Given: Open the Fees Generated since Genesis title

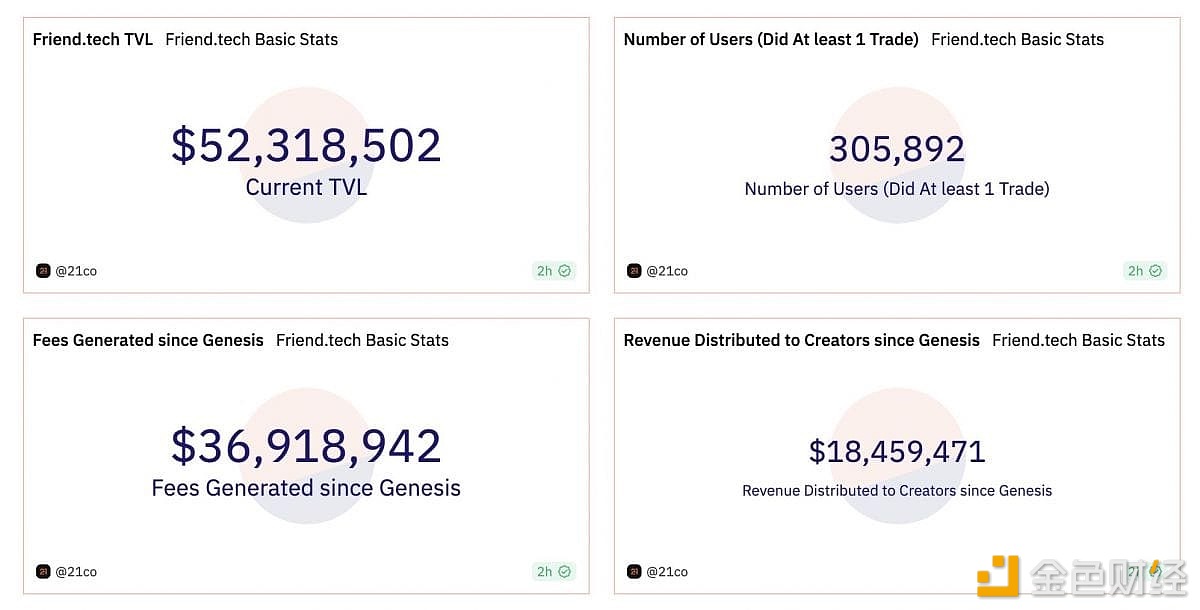Looking at the screenshot, I should coord(148,341).
